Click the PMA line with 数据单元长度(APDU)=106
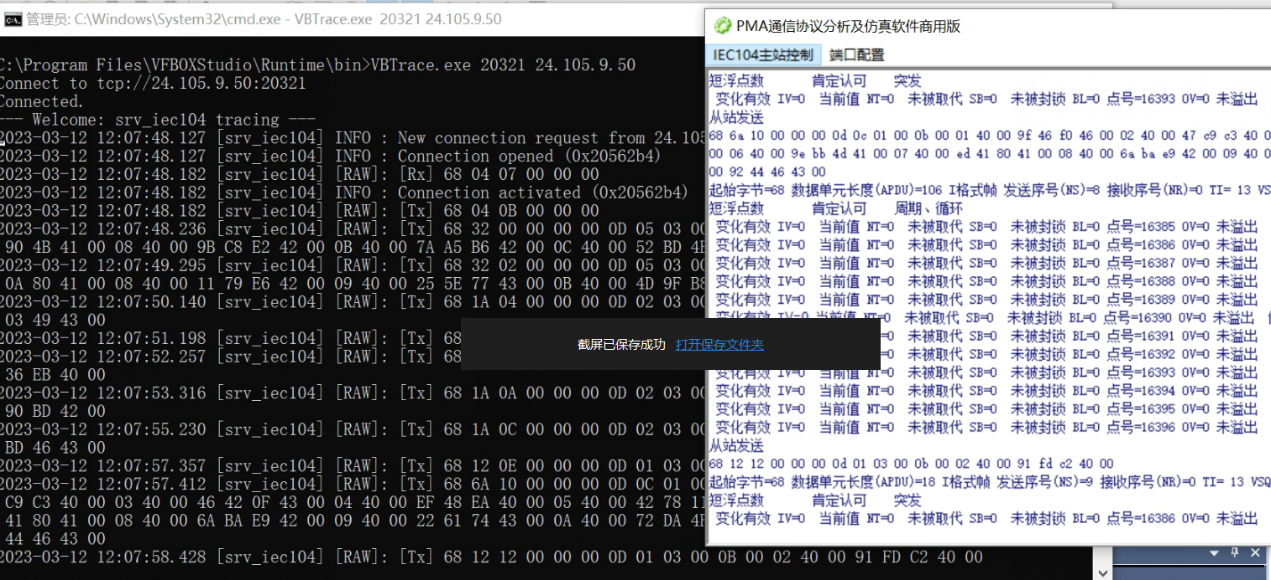This screenshot has height=580, width=1271. pos(989,190)
